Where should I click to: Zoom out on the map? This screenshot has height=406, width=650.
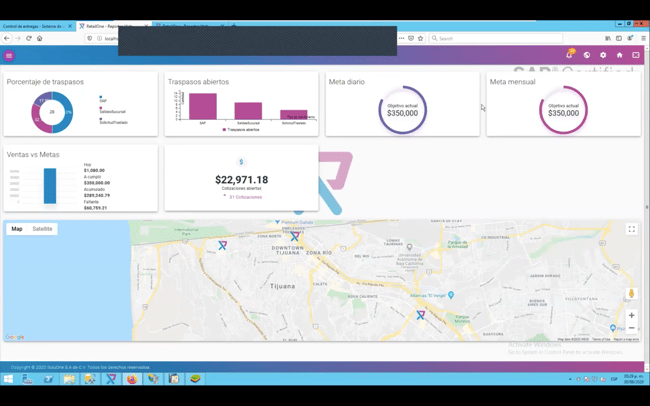(x=631, y=328)
